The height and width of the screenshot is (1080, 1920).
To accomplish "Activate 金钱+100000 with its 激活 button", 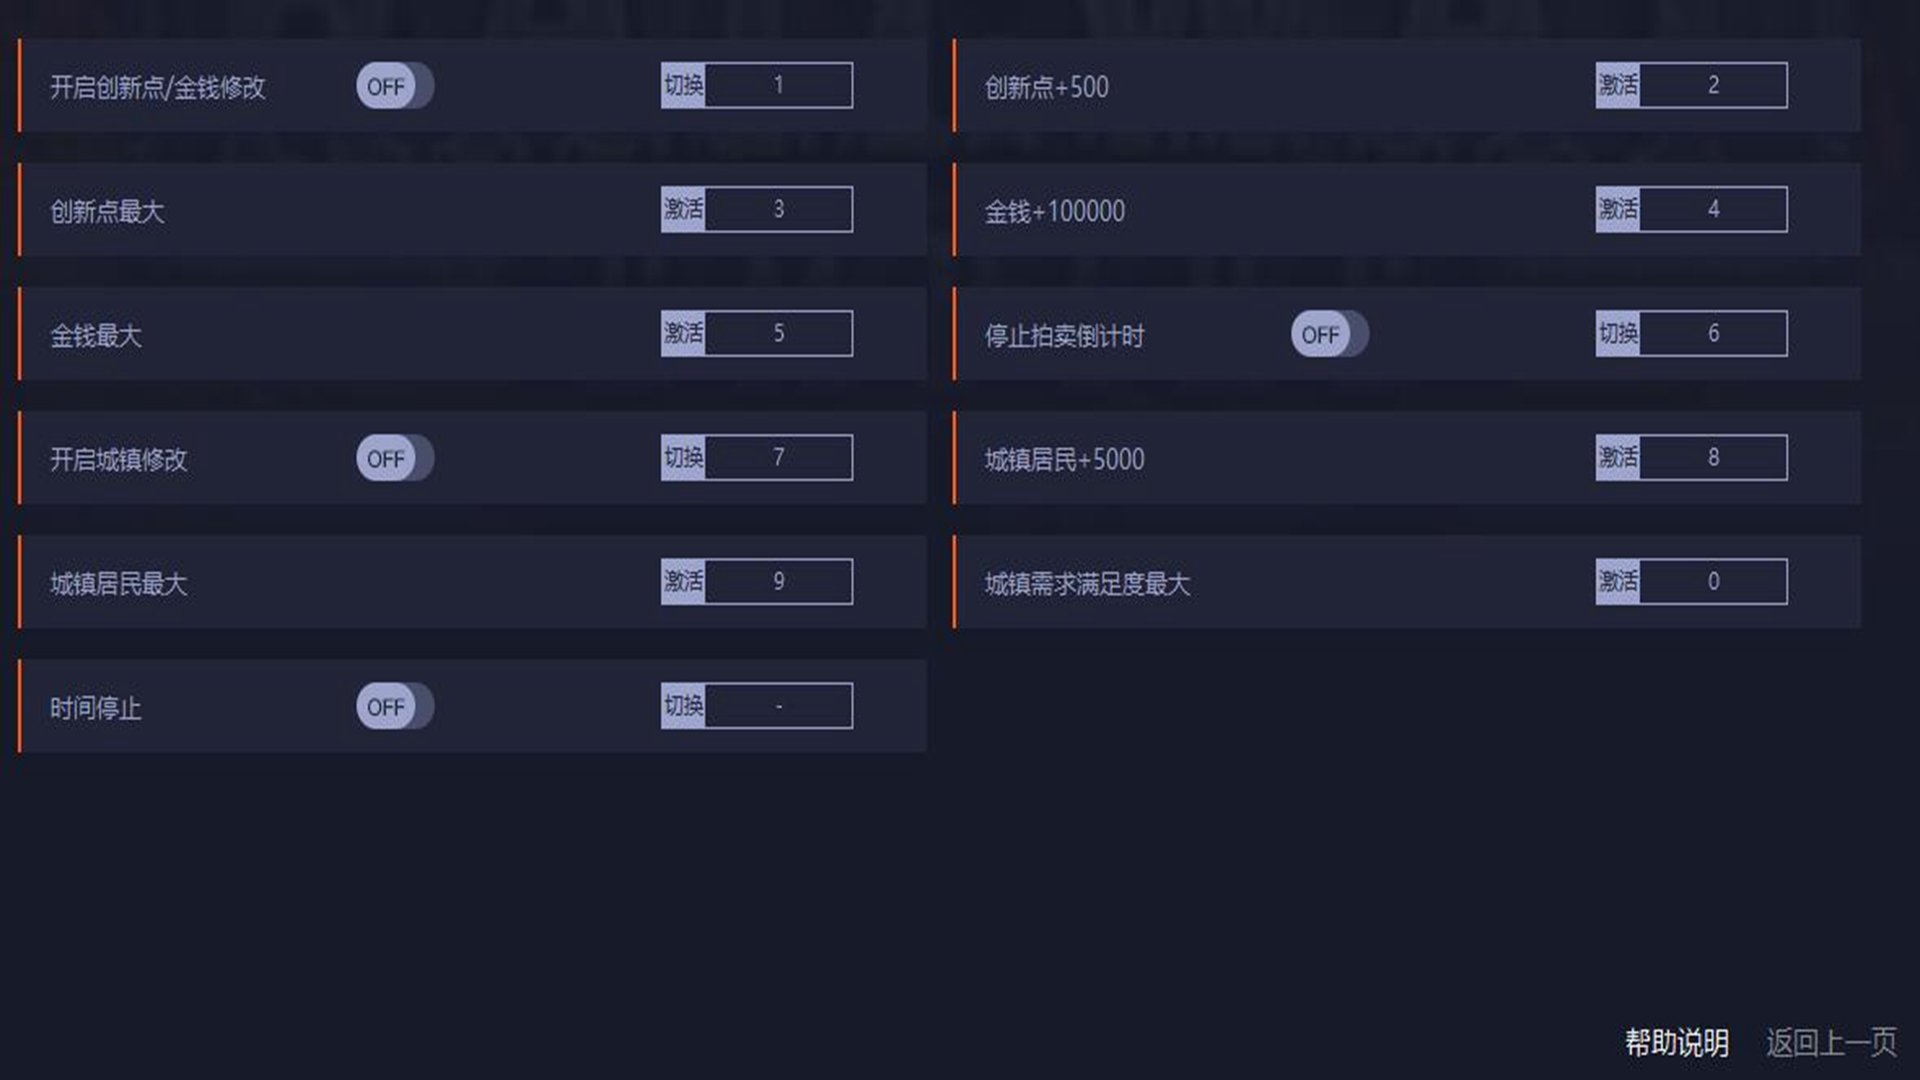I will click(x=1618, y=209).
